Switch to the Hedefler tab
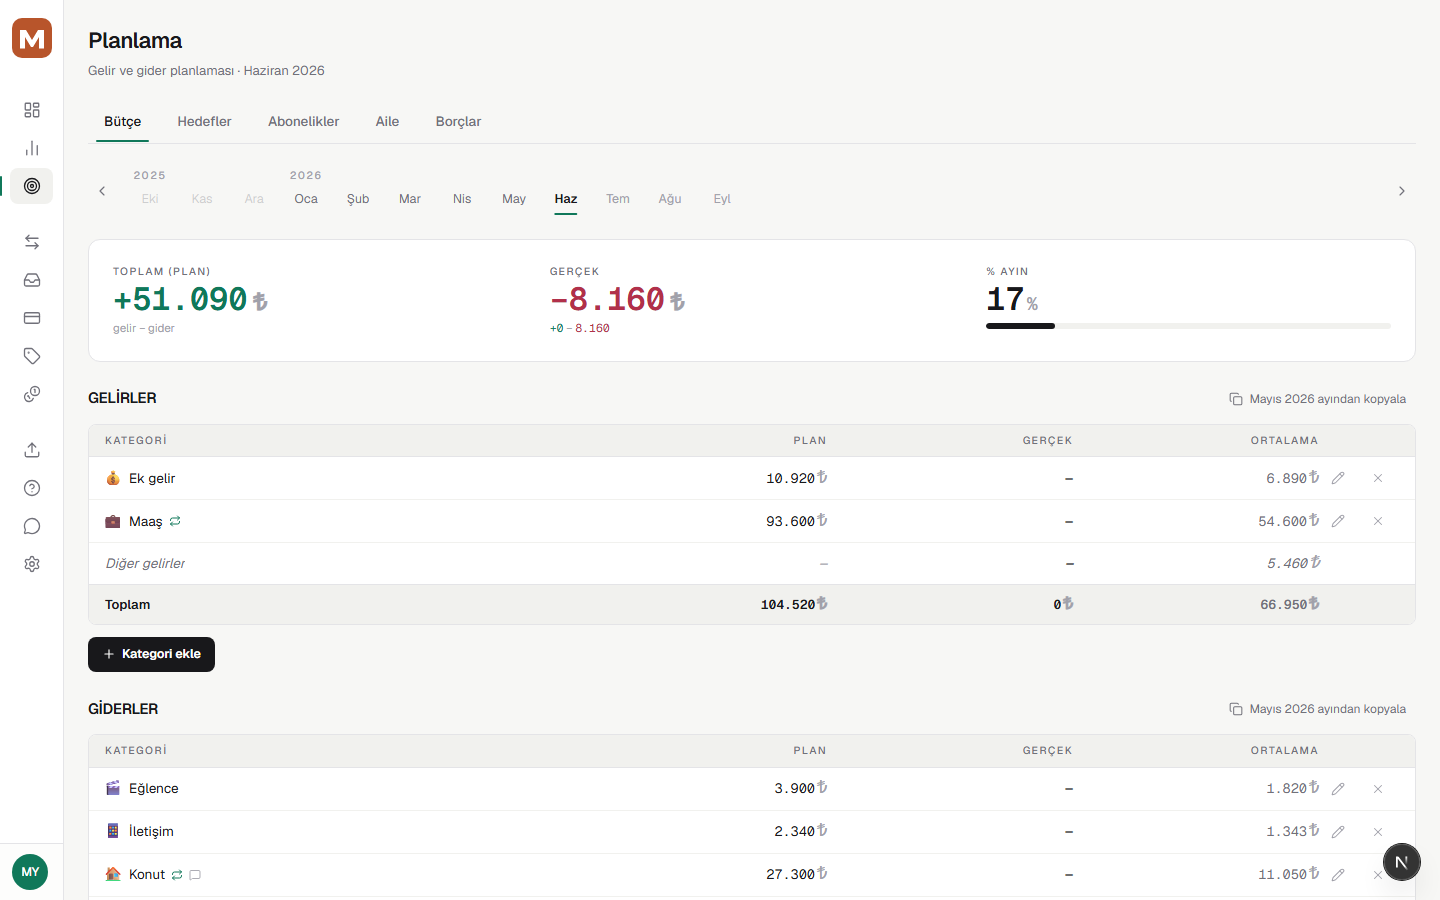Viewport: 1440px width, 900px height. click(x=204, y=122)
